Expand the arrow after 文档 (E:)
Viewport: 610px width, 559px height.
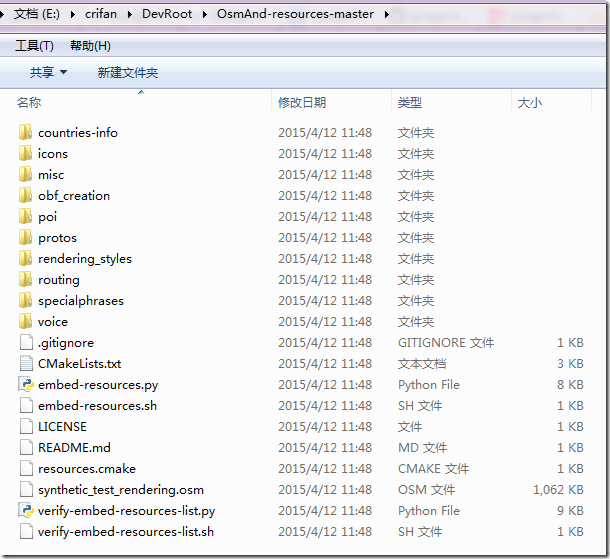(x=73, y=15)
